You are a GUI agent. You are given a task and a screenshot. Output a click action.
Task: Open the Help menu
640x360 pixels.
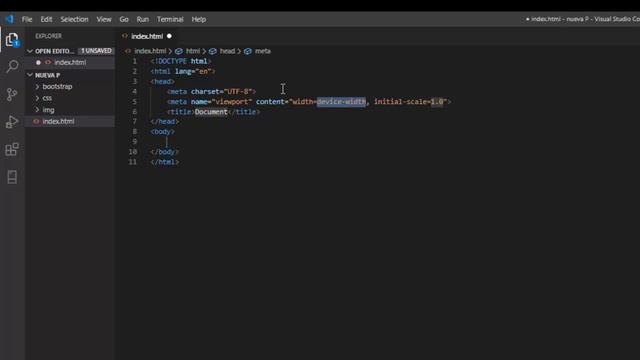point(199,19)
